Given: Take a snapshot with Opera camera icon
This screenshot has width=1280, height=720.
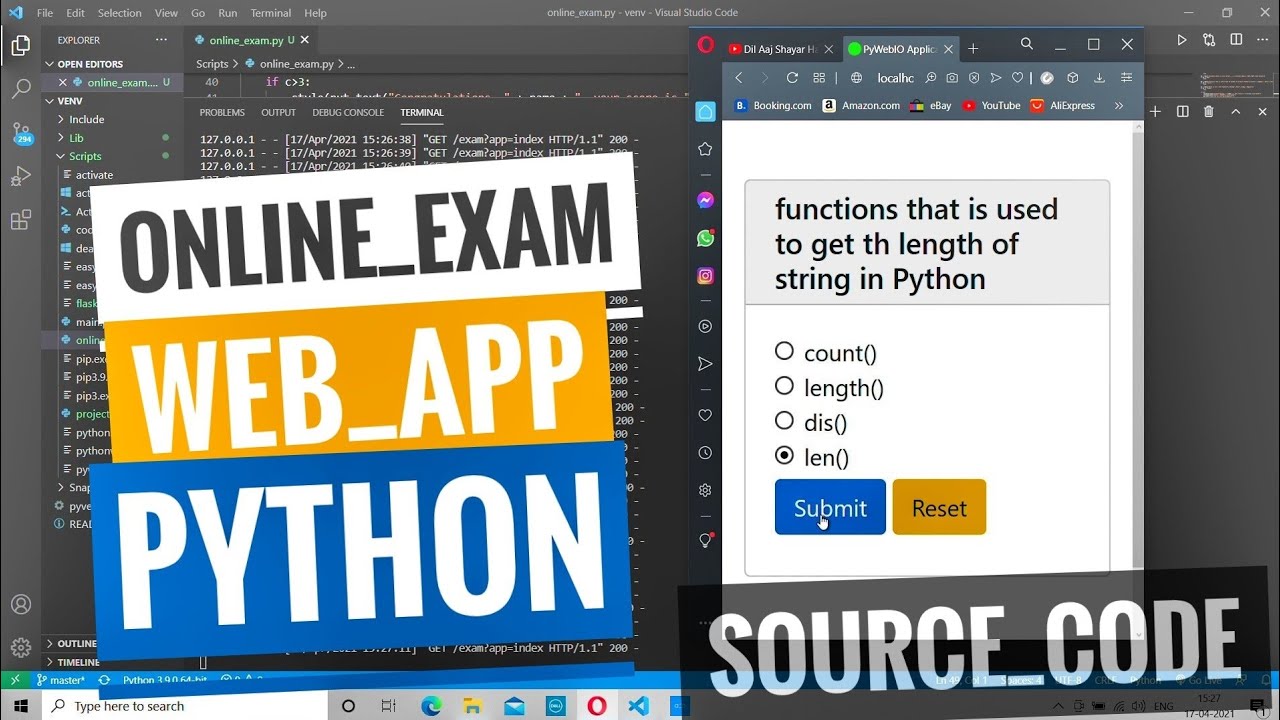Looking at the screenshot, I should coord(952,78).
